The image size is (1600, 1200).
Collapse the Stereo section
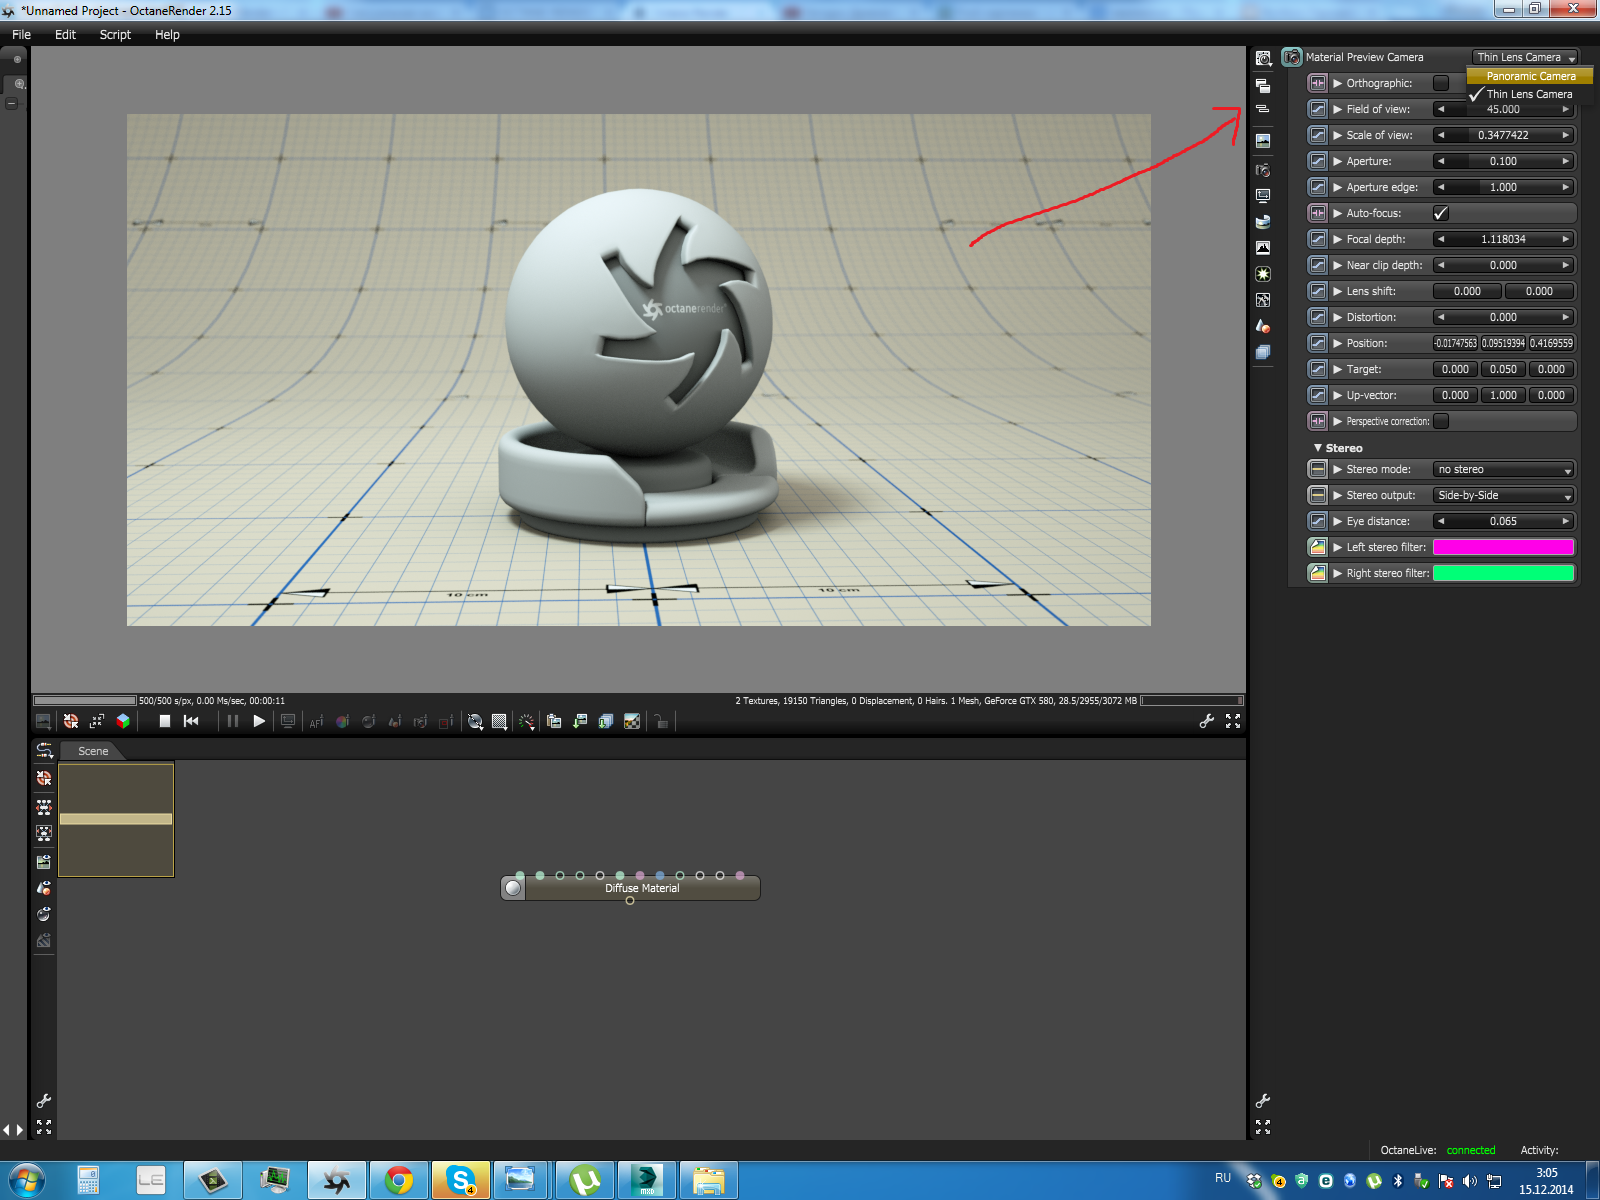(x=1318, y=448)
